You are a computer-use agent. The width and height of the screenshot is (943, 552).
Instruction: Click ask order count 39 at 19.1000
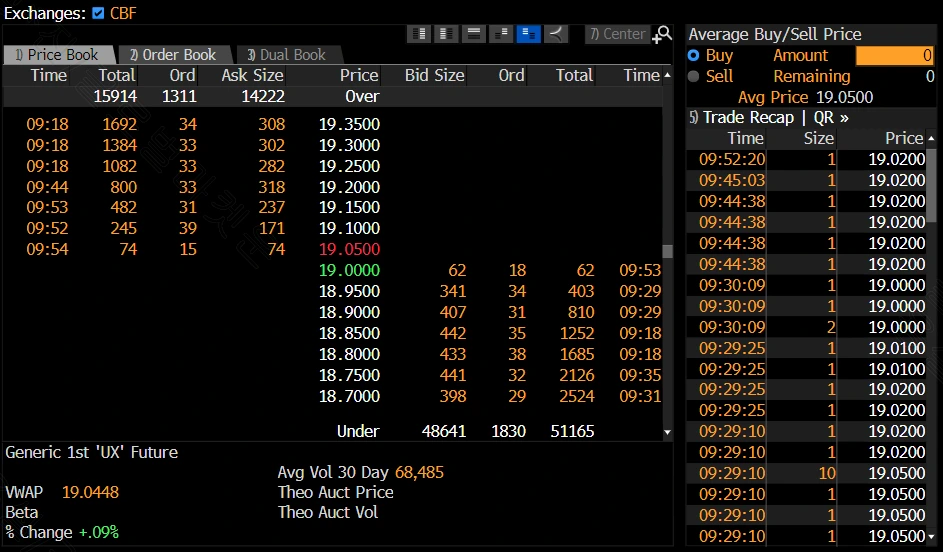188,228
